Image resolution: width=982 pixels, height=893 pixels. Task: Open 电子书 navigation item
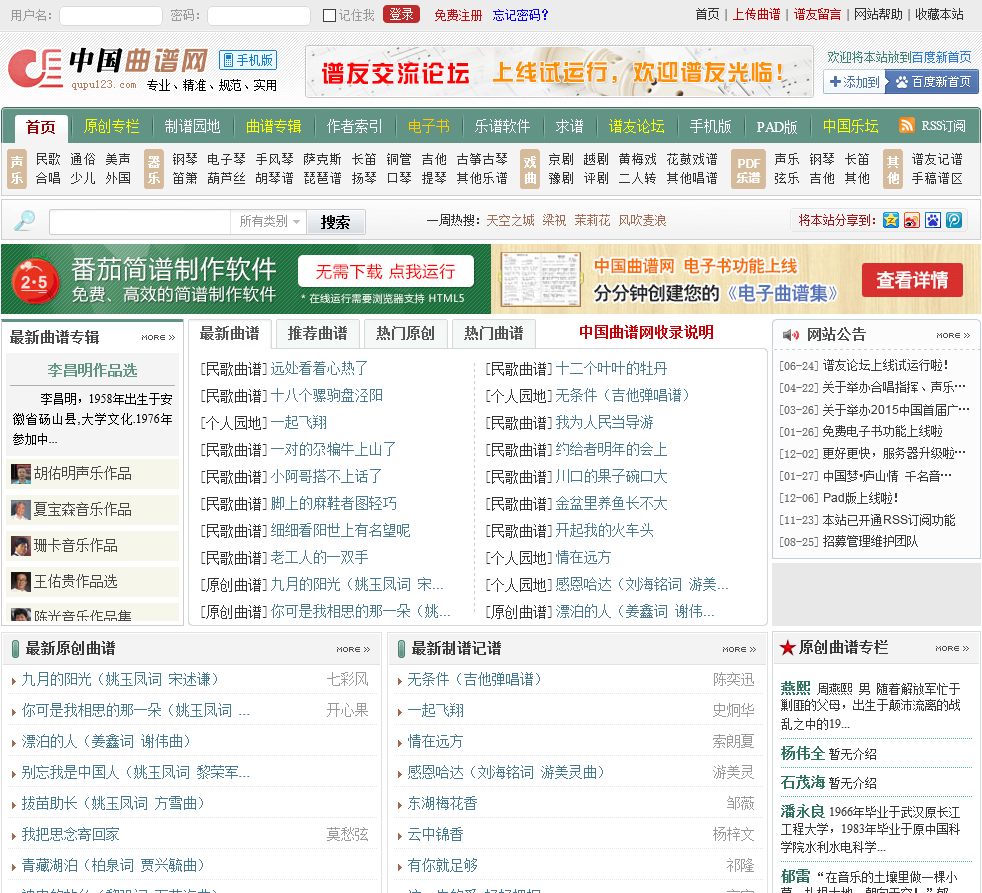[x=429, y=126]
